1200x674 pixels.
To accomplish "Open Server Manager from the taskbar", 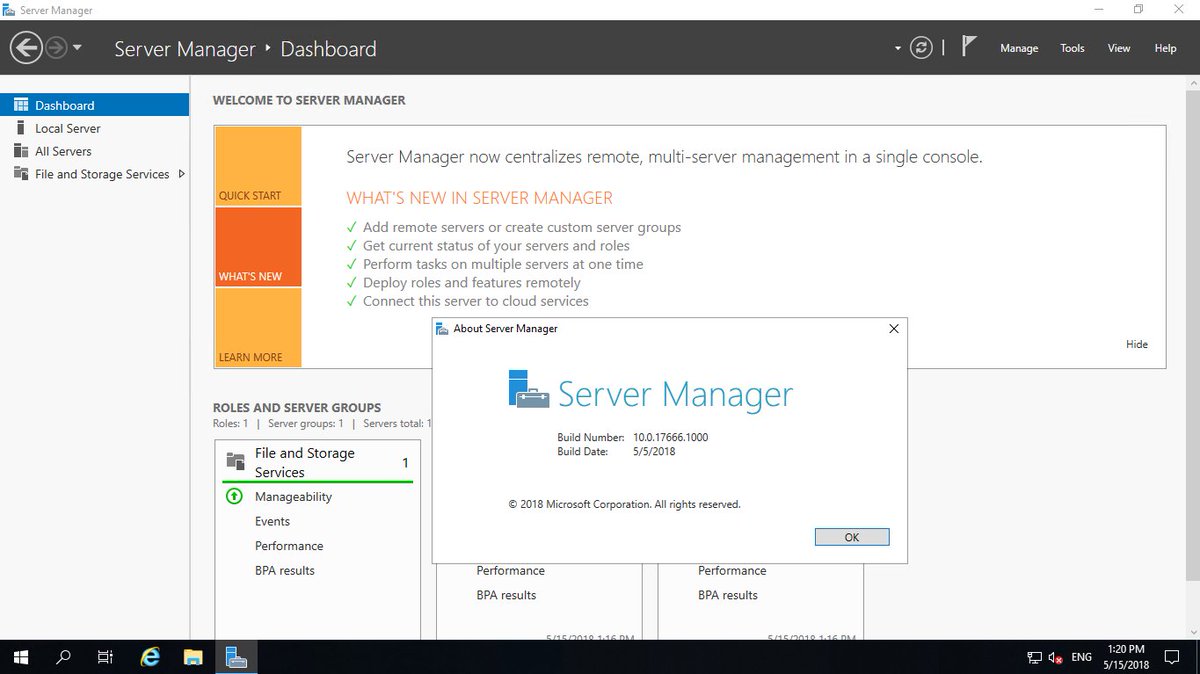I will [236, 657].
